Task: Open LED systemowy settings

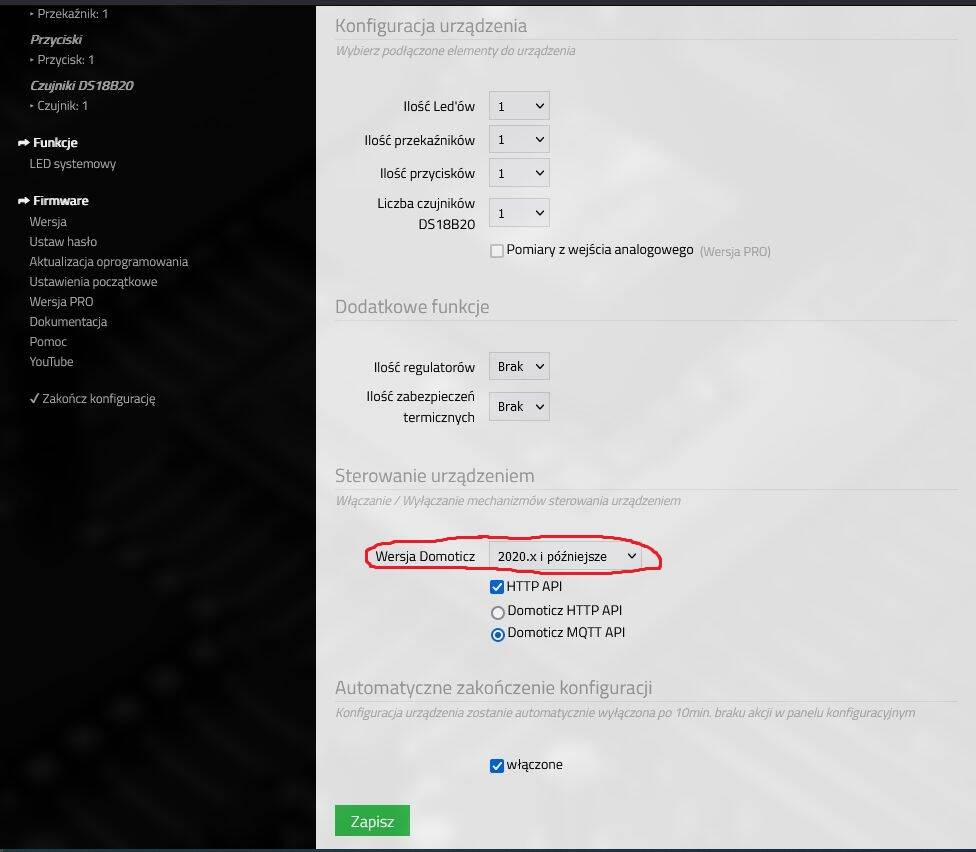Action: tap(73, 164)
